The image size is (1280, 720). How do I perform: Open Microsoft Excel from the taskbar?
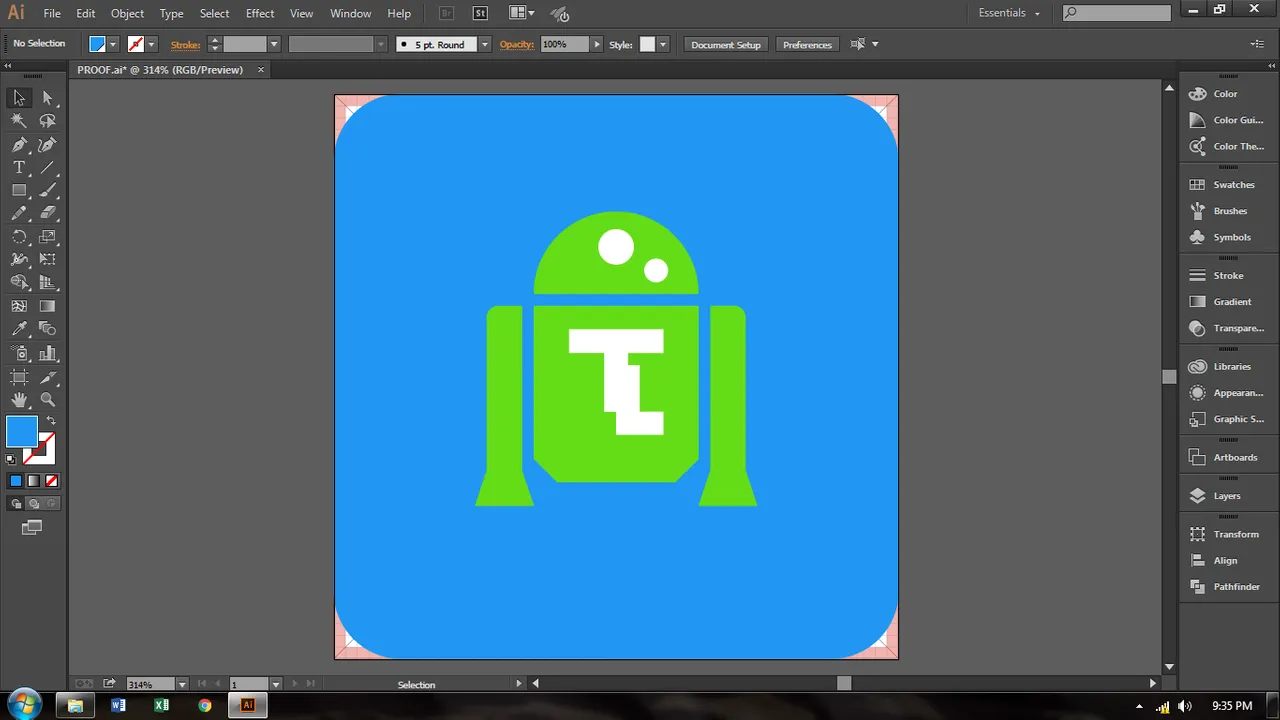click(162, 705)
